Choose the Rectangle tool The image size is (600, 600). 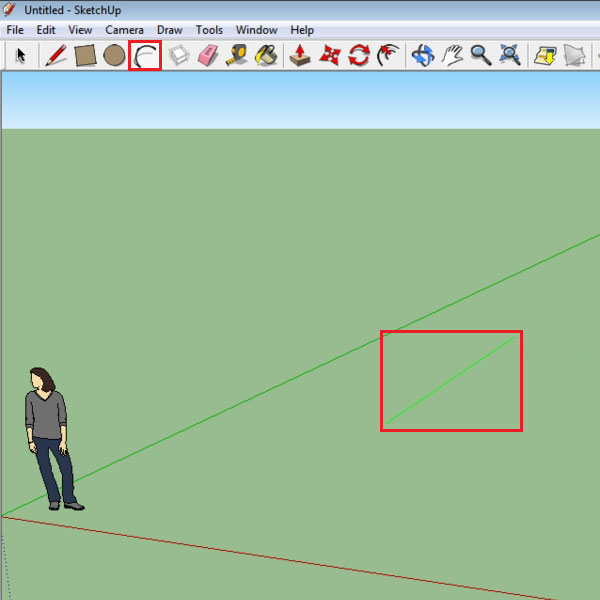click(x=85, y=56)
